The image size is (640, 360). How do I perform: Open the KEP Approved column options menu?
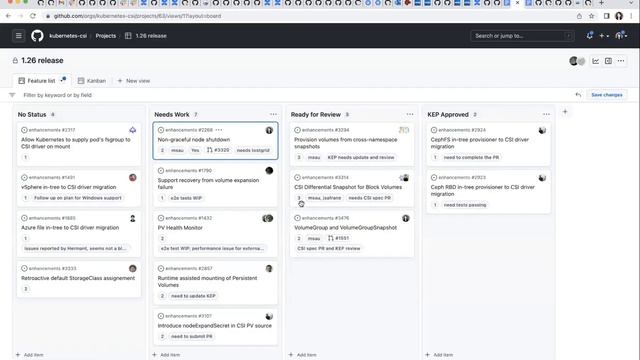tap(546, 114)
